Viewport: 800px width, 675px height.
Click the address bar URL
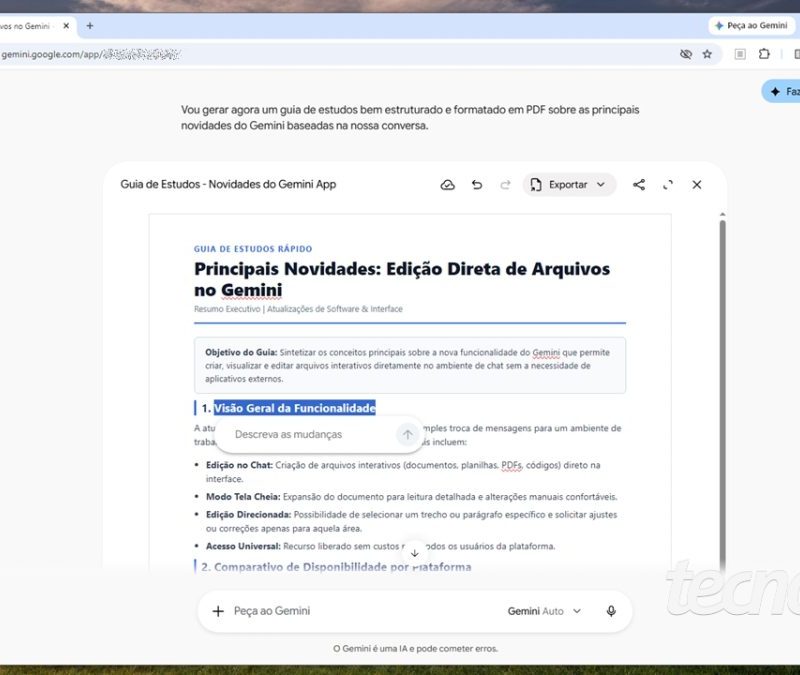[x=91, y=54]
